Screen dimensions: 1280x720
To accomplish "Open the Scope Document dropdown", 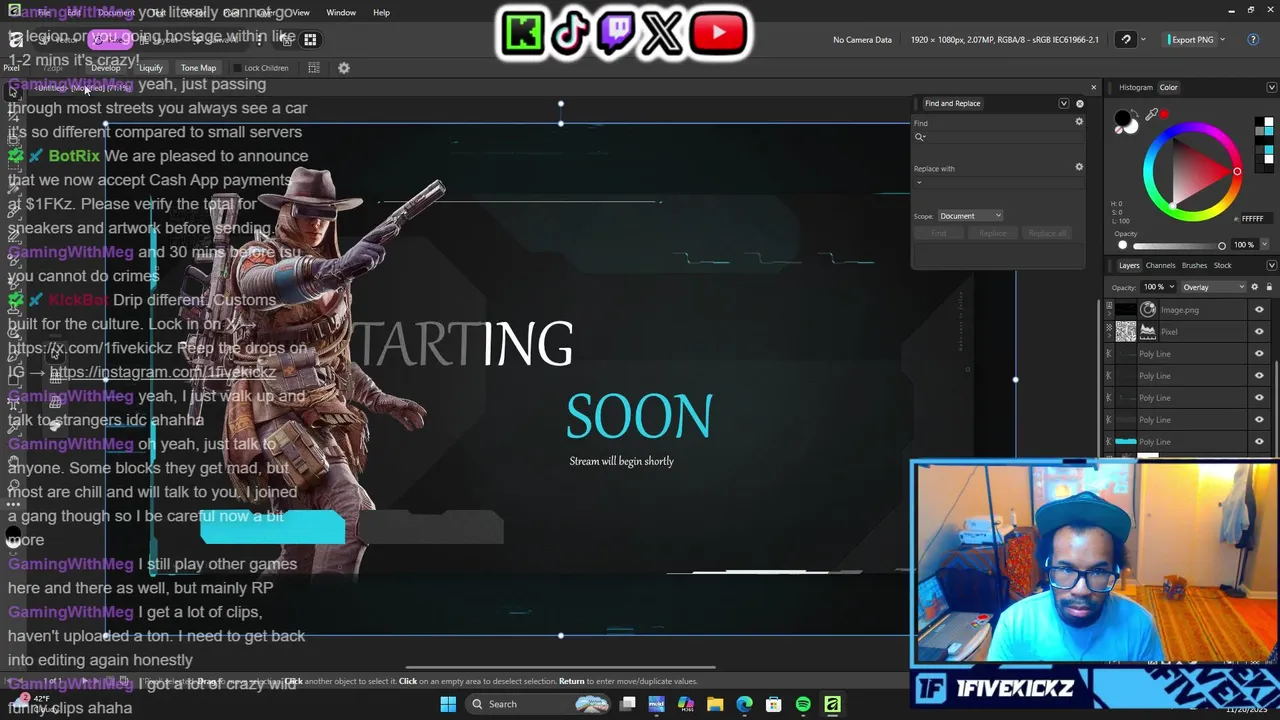I will pyautogui.click(x=970, y=216).
